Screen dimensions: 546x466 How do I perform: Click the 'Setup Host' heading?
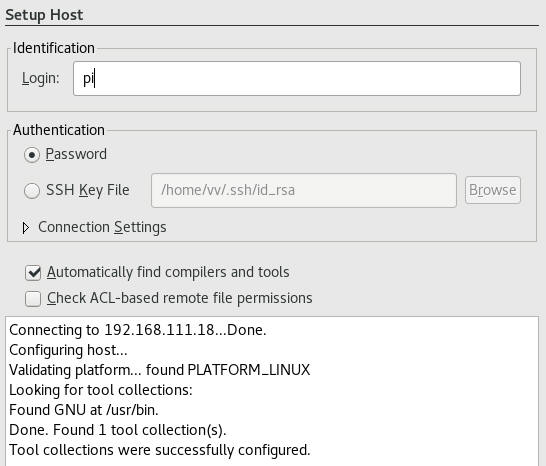coord(44,15)
